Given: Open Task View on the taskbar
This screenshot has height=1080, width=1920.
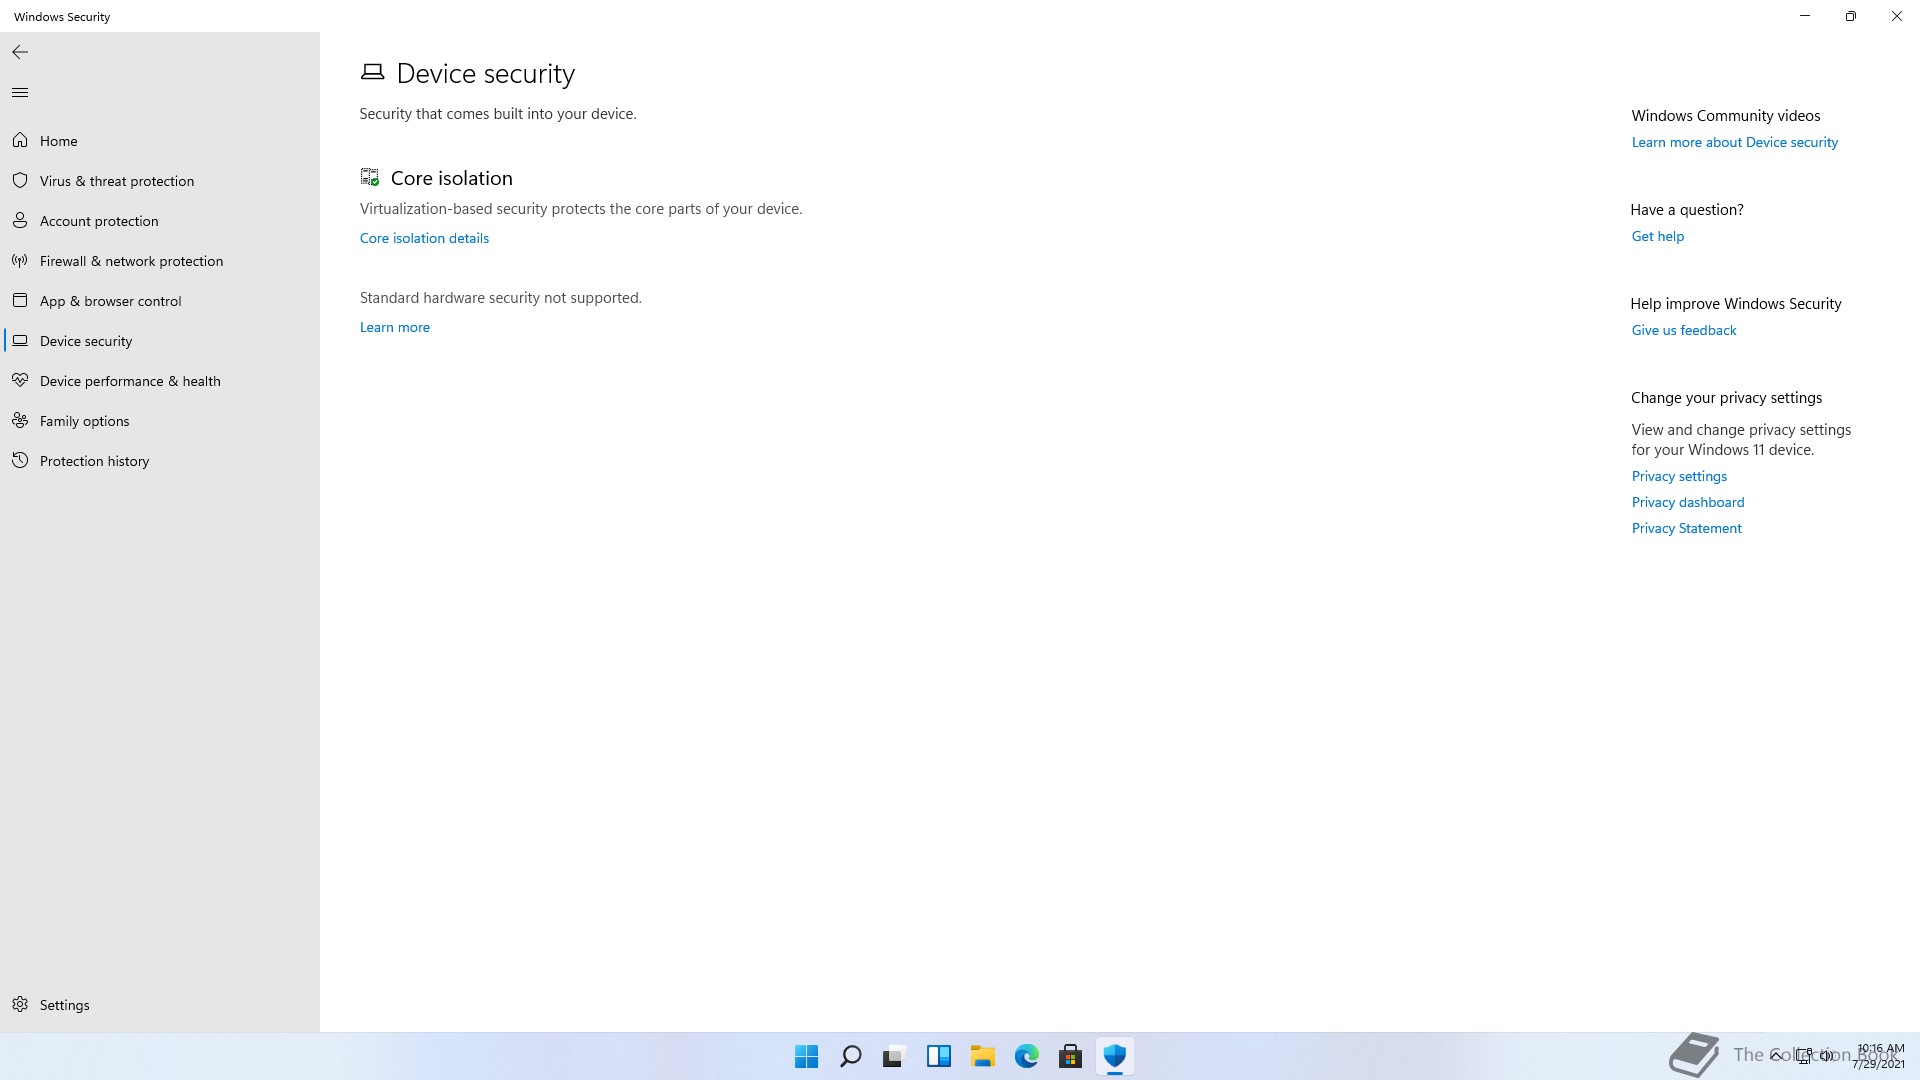Looking at the screenshot, I should click(x=894, y=1056).
